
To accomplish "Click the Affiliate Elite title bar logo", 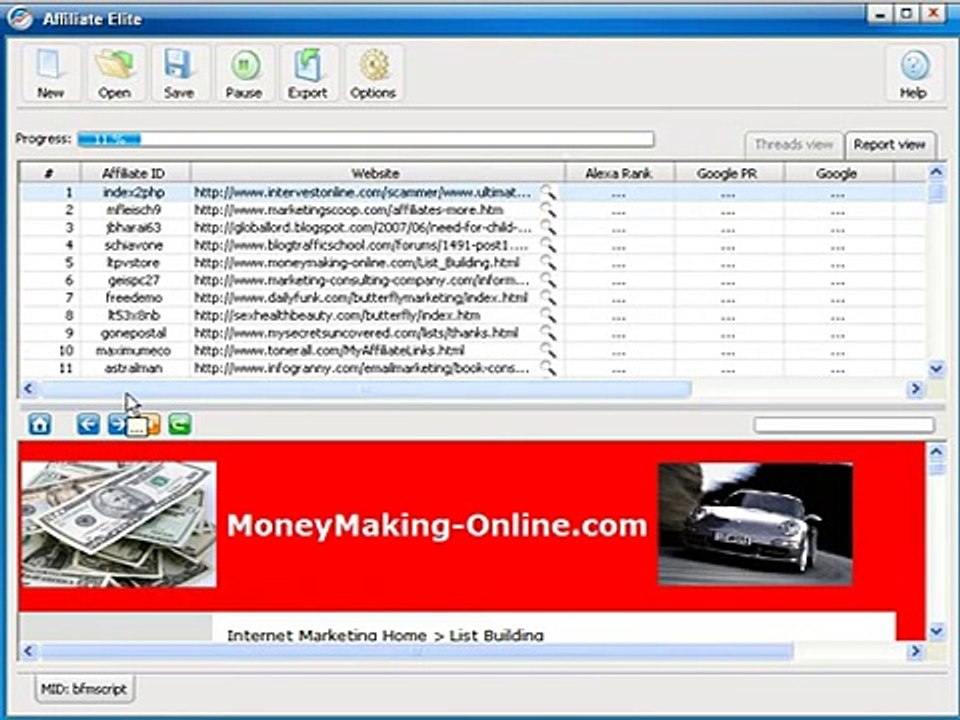I will coord(19,18).
